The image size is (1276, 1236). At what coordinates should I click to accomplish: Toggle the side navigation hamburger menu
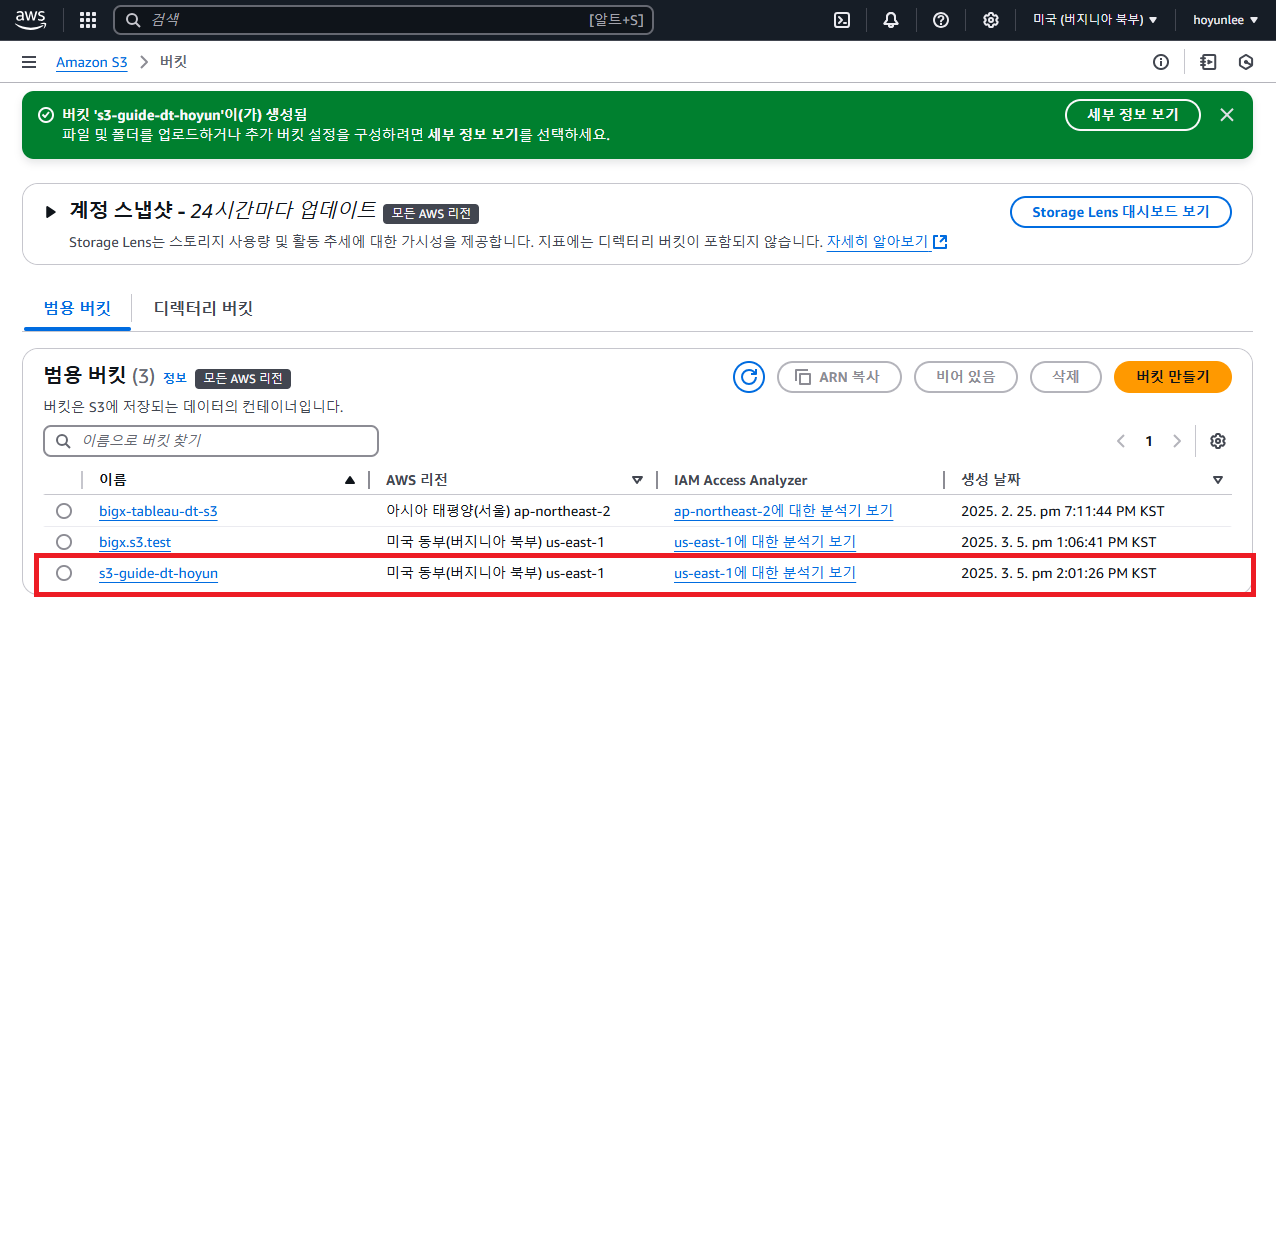29,62
